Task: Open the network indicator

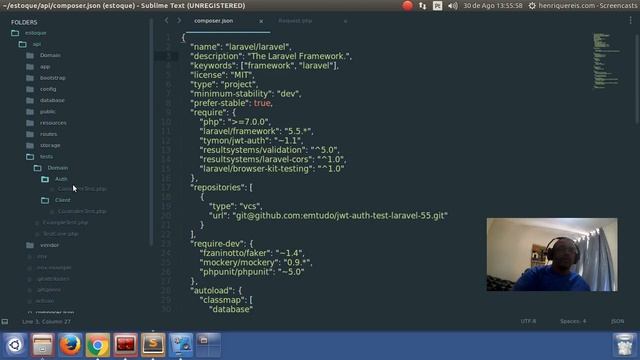Action: (x=422, y=6)
